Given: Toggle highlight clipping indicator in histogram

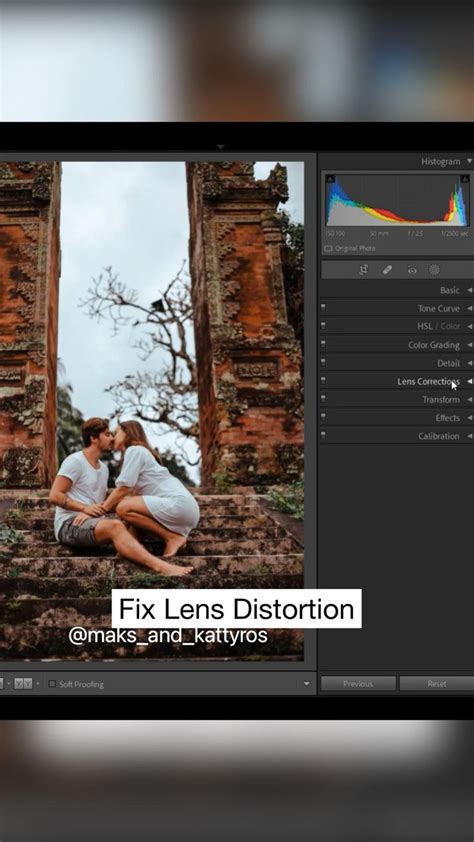Looking at the screenshot, I should pos(465,179).
